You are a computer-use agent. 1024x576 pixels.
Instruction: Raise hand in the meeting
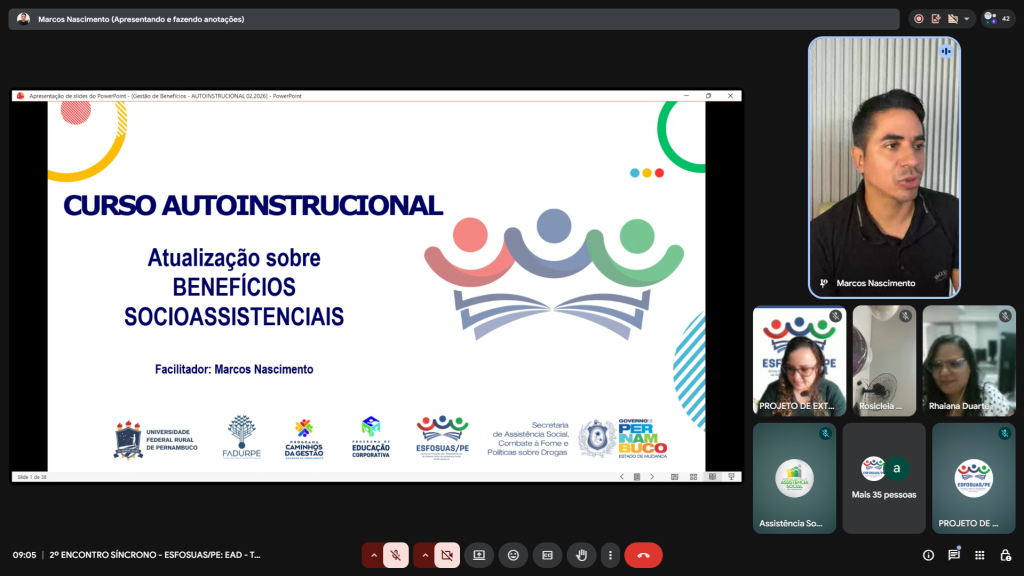(581, 555)
